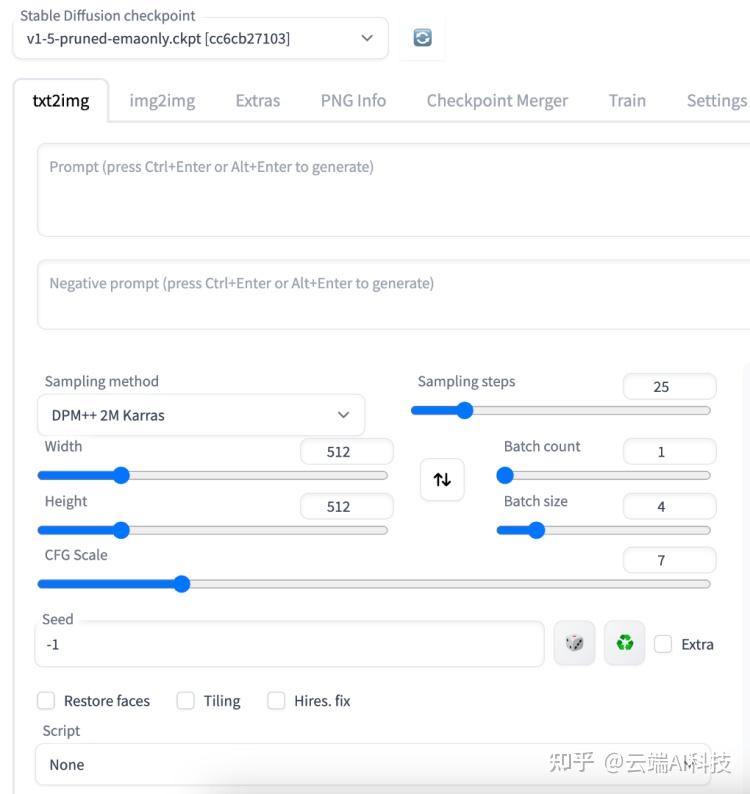Expand the Sampling method dropdown
This screenshot has height=794, width=750.
pyautogui.click(x=201, y=415)
